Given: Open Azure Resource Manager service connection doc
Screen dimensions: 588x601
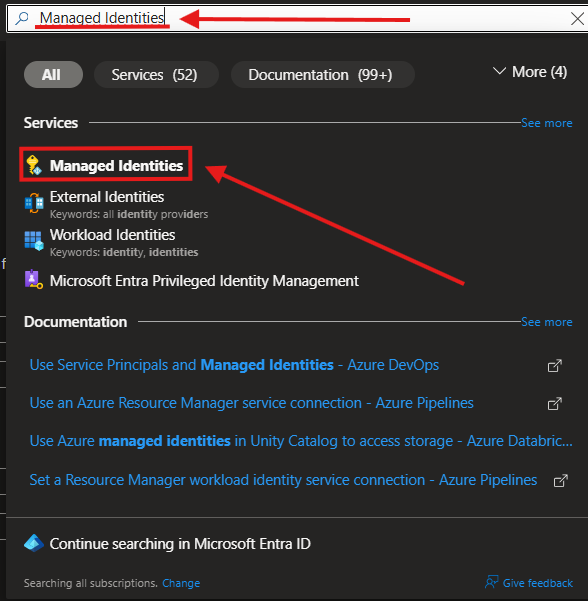Looking at the screenshot, I should (x=251, y=403).
